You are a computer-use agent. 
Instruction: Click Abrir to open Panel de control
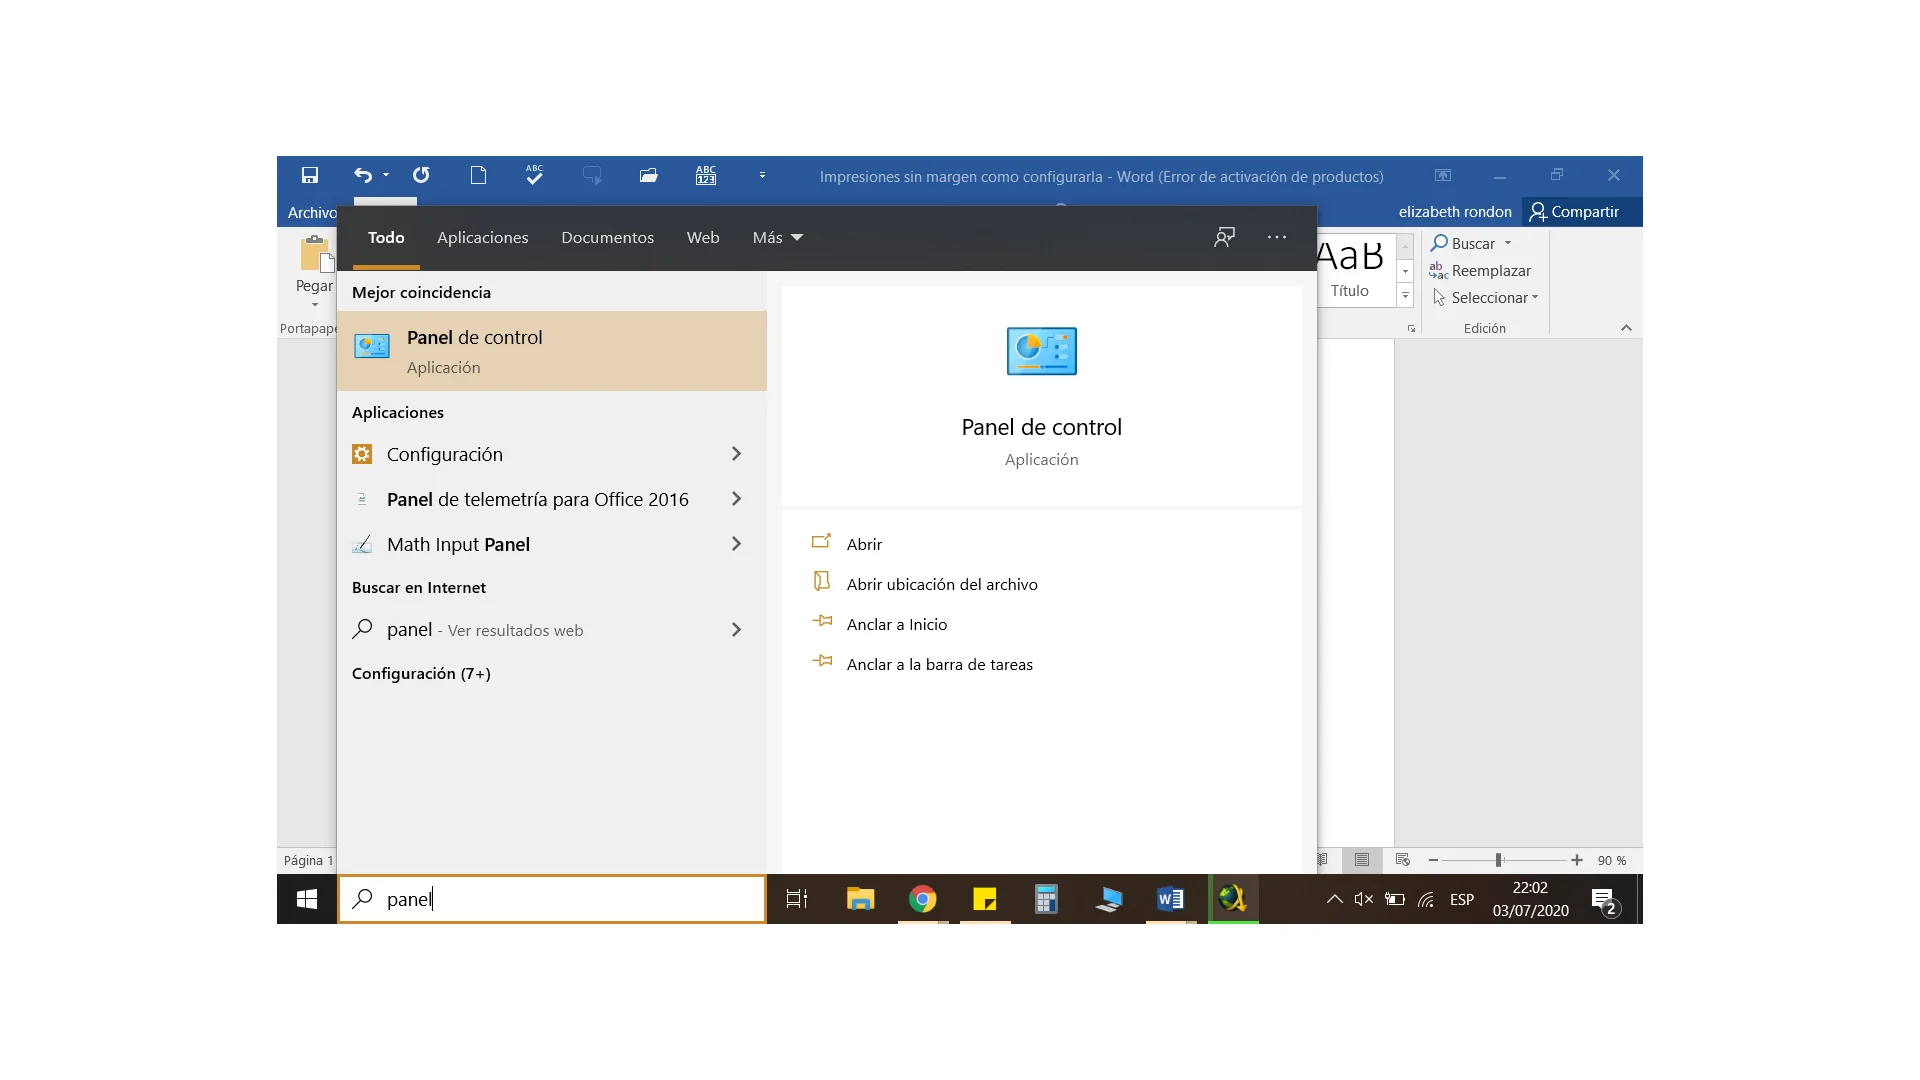point(864,544)
